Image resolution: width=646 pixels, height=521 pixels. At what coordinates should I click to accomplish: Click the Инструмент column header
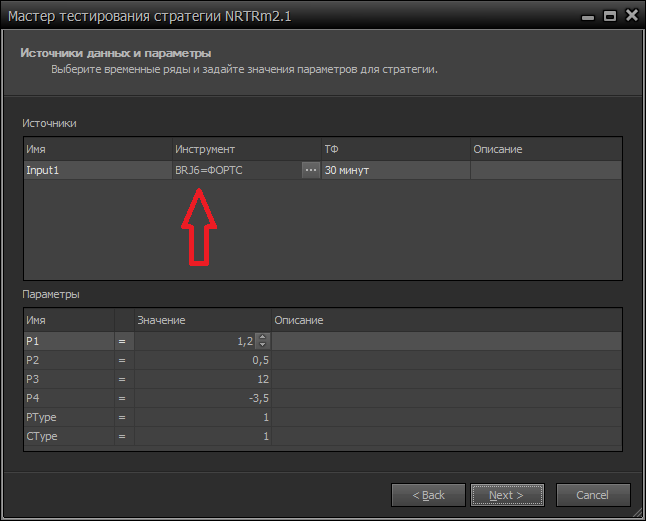pos(246,149)
